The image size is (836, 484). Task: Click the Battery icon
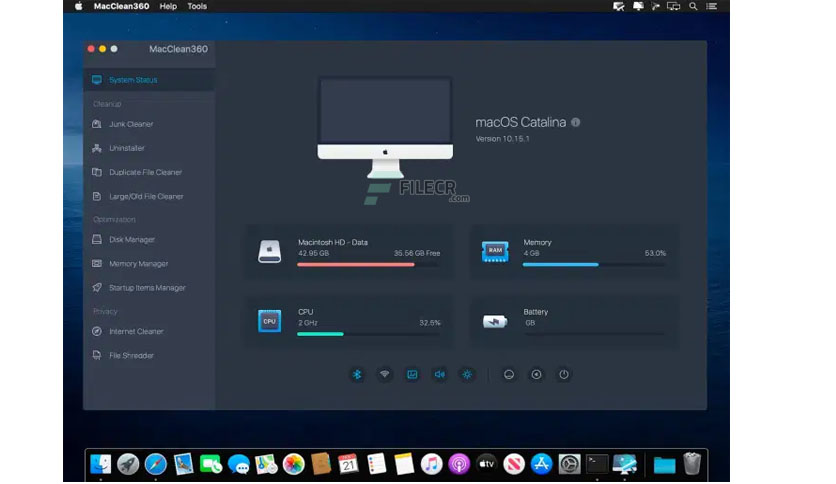point(495,321)
